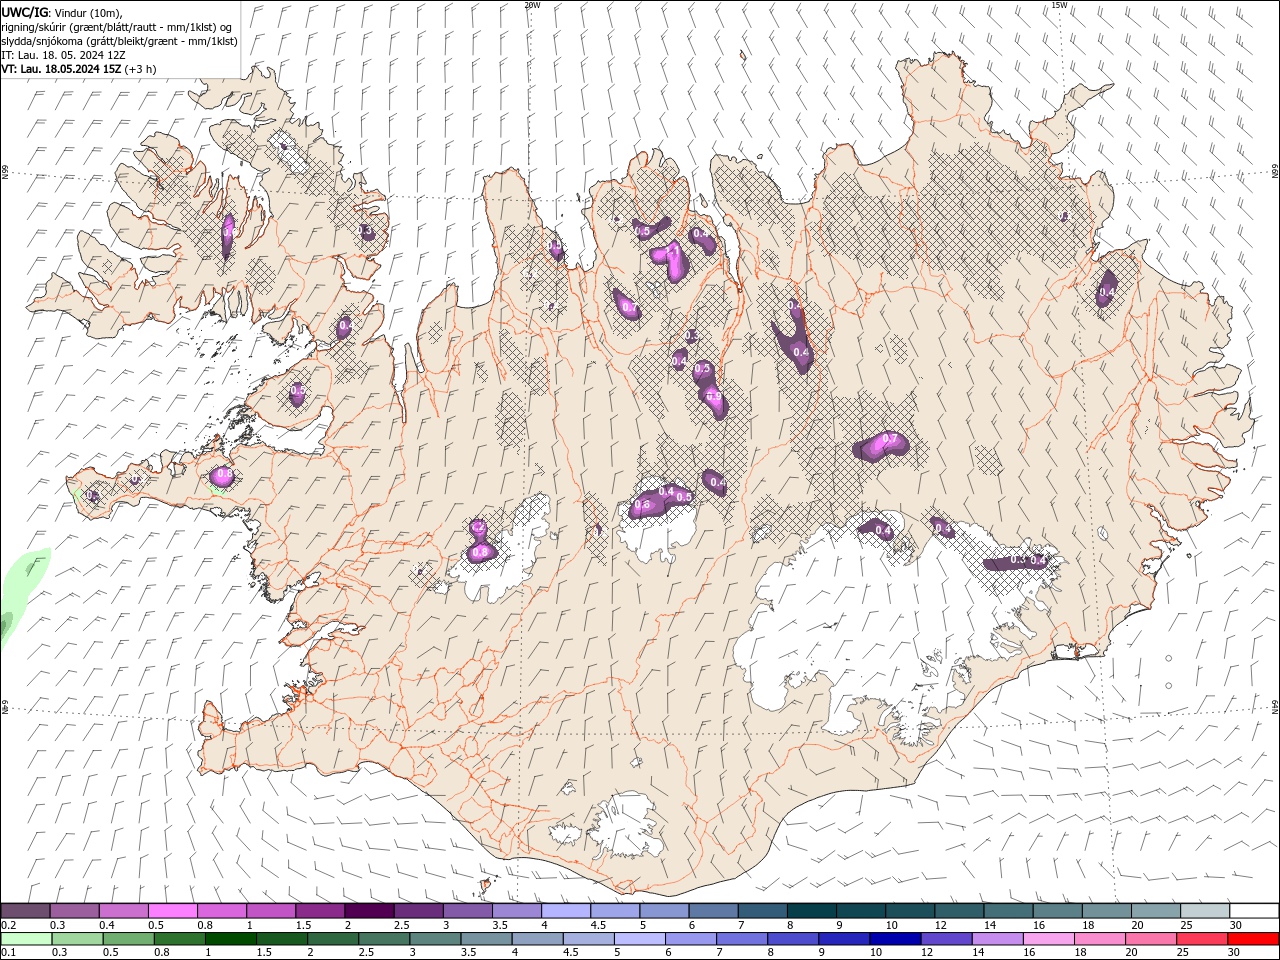Select the 3.5–4 grey-blue rain legend swatch

[485, 939]
